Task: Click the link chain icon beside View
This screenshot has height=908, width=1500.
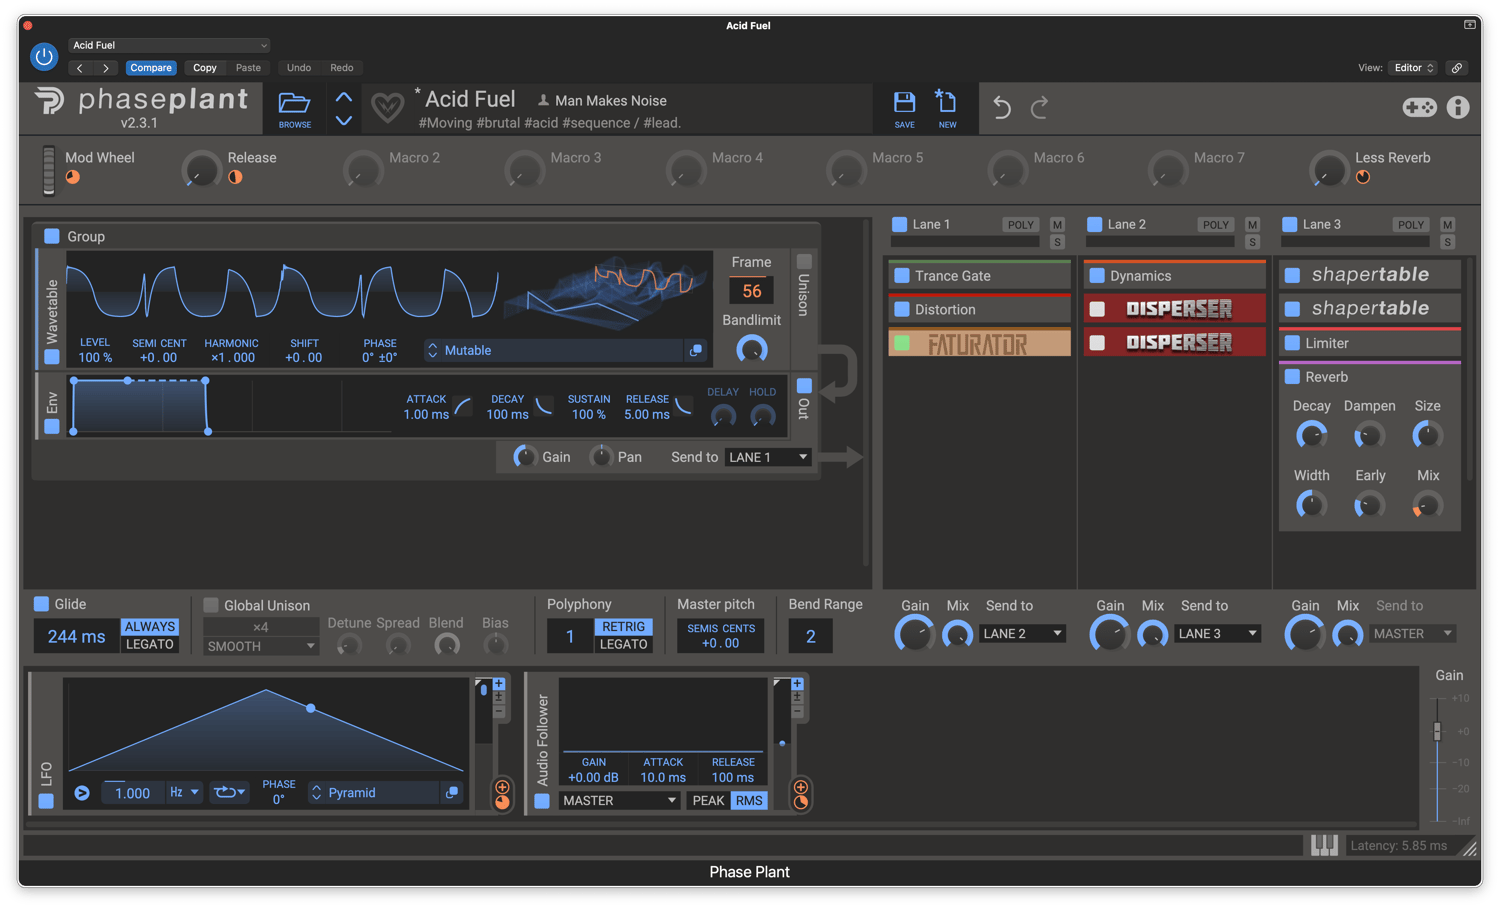Action: (x=1457, y=68)
